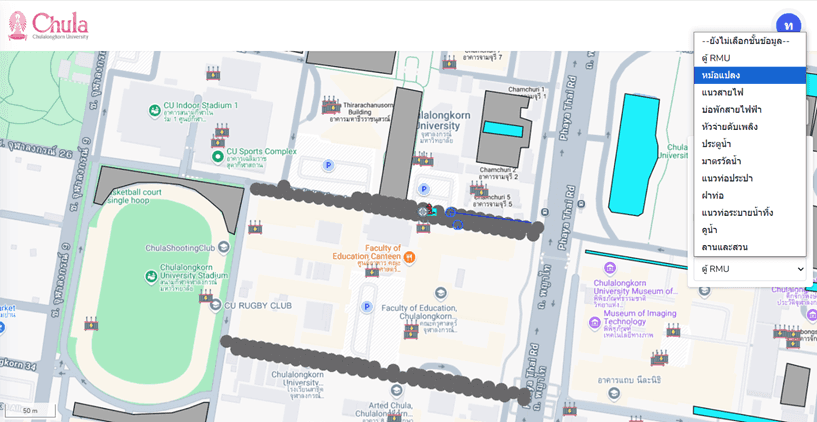Click the cyan rectangle inside Chamchuri 2 building

503,129
